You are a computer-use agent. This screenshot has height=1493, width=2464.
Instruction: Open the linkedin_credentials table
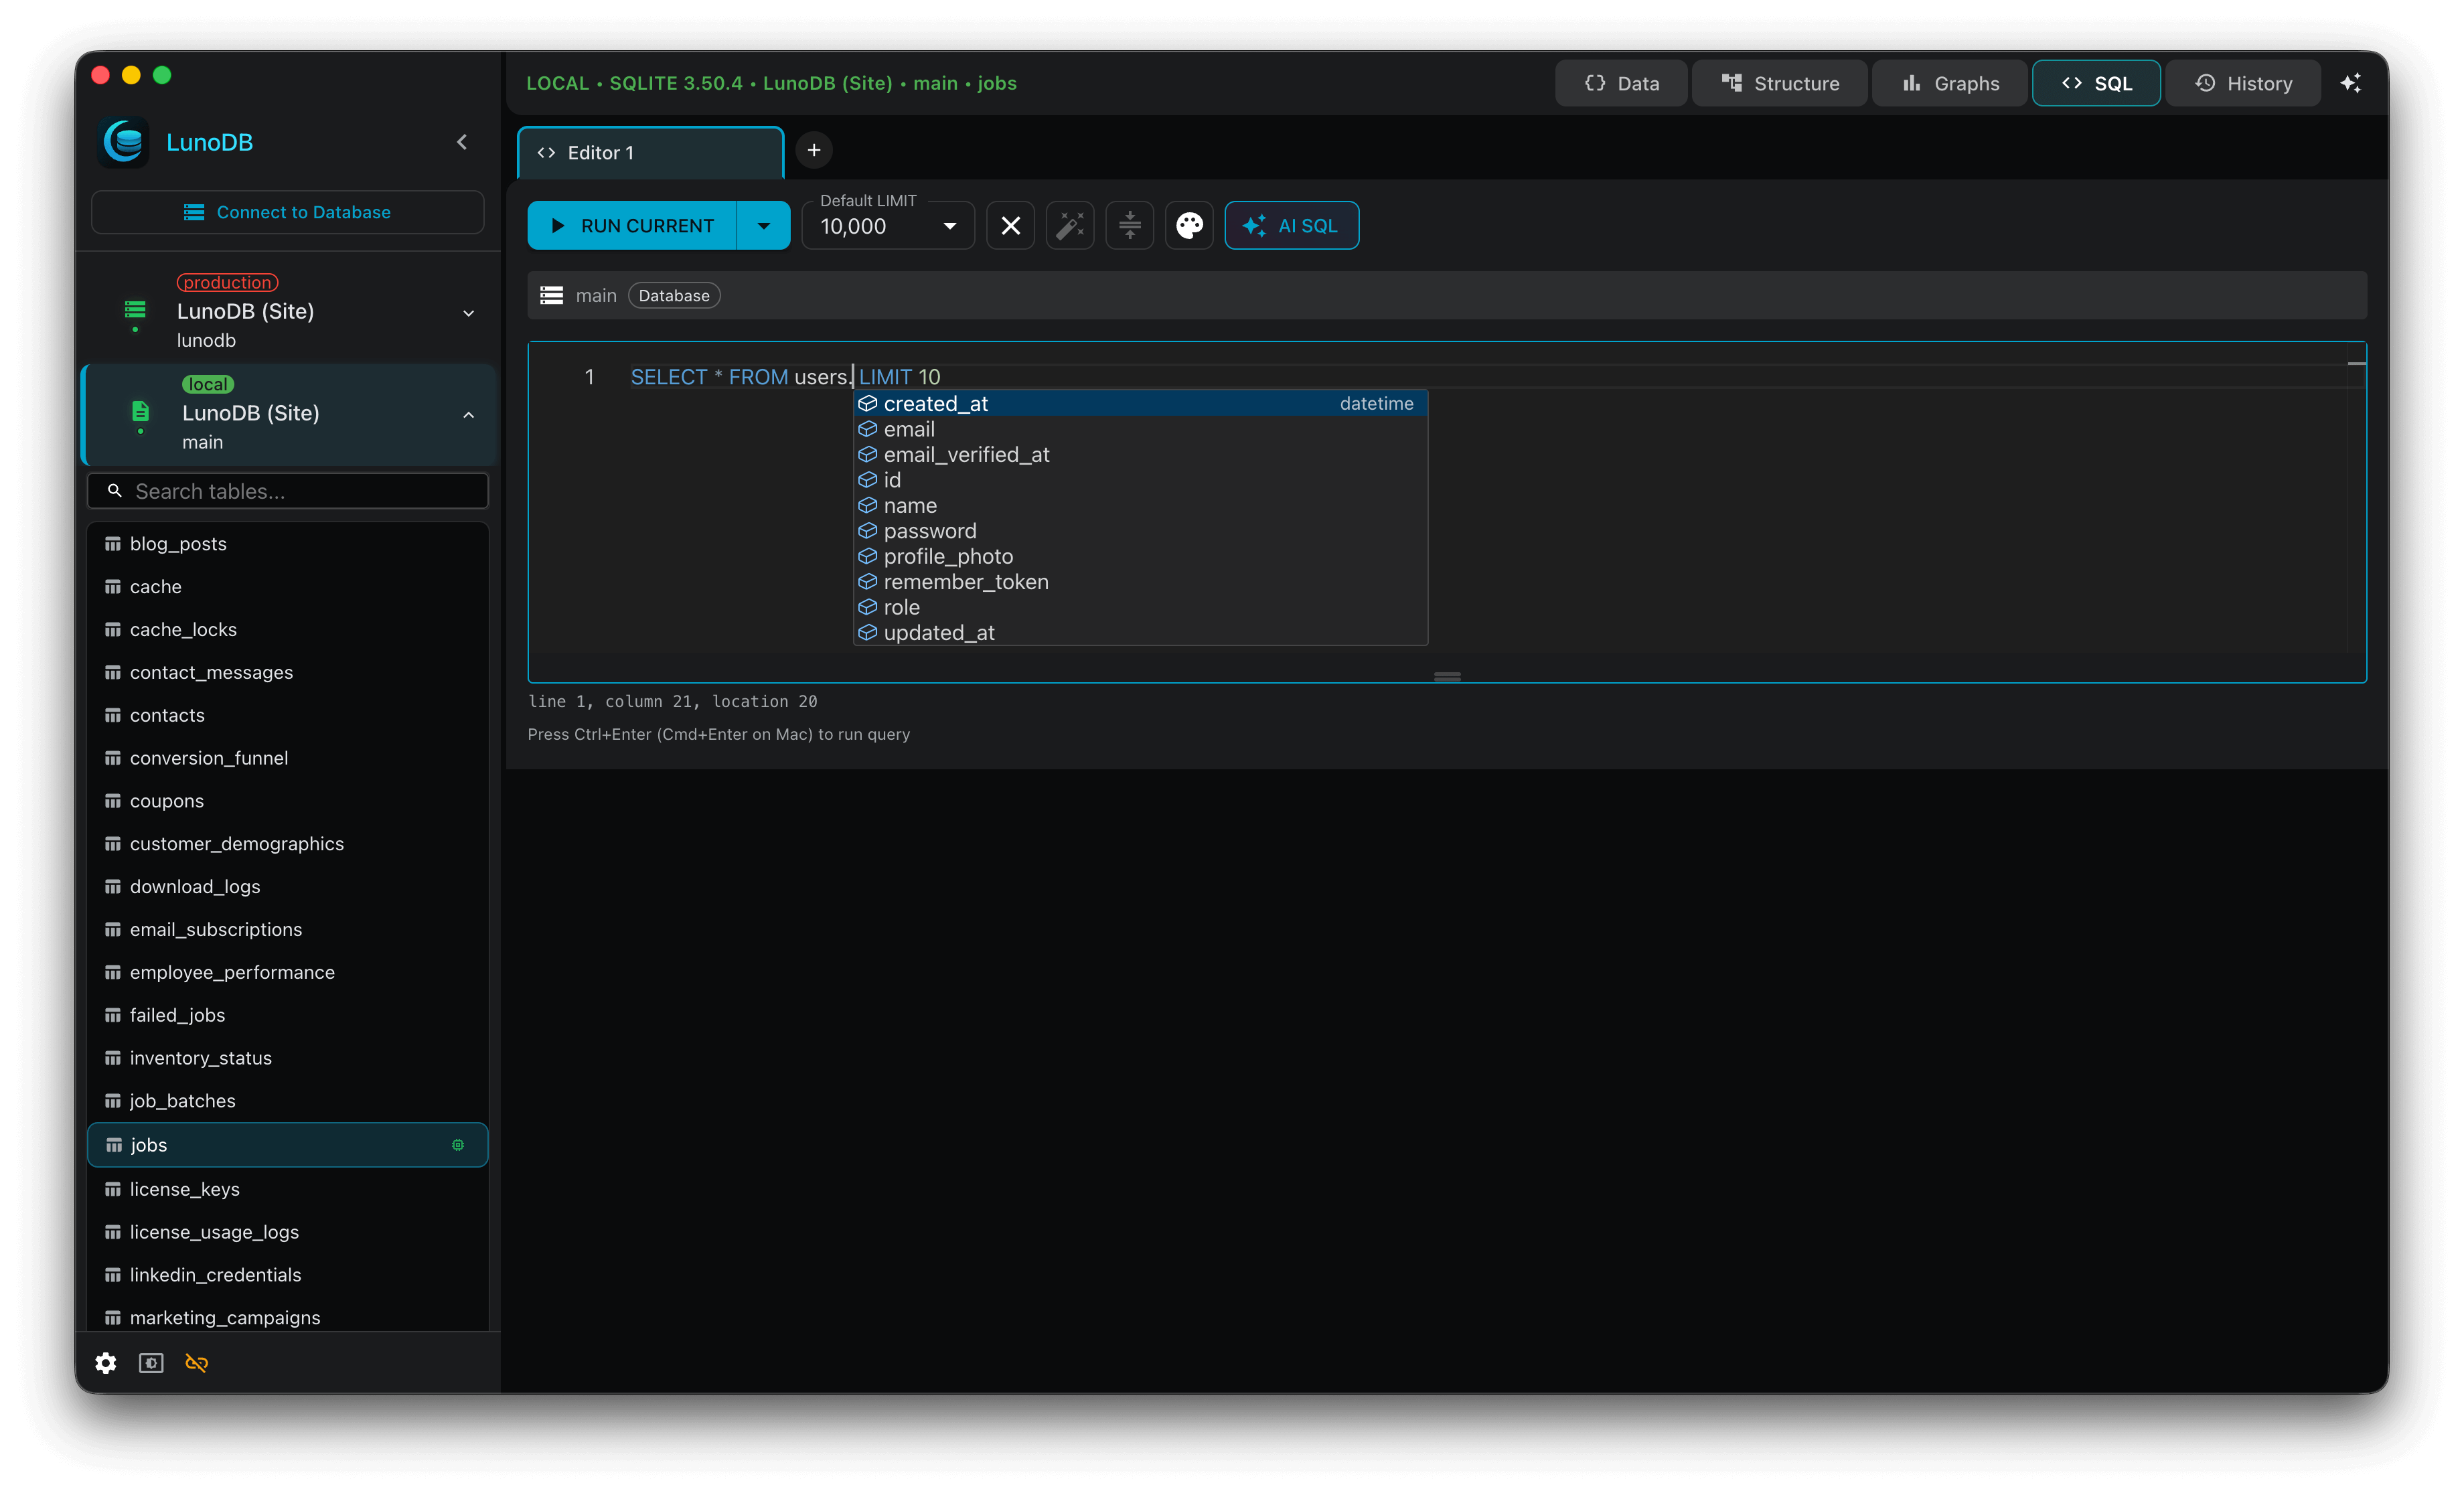click(x=288, y=1275)
